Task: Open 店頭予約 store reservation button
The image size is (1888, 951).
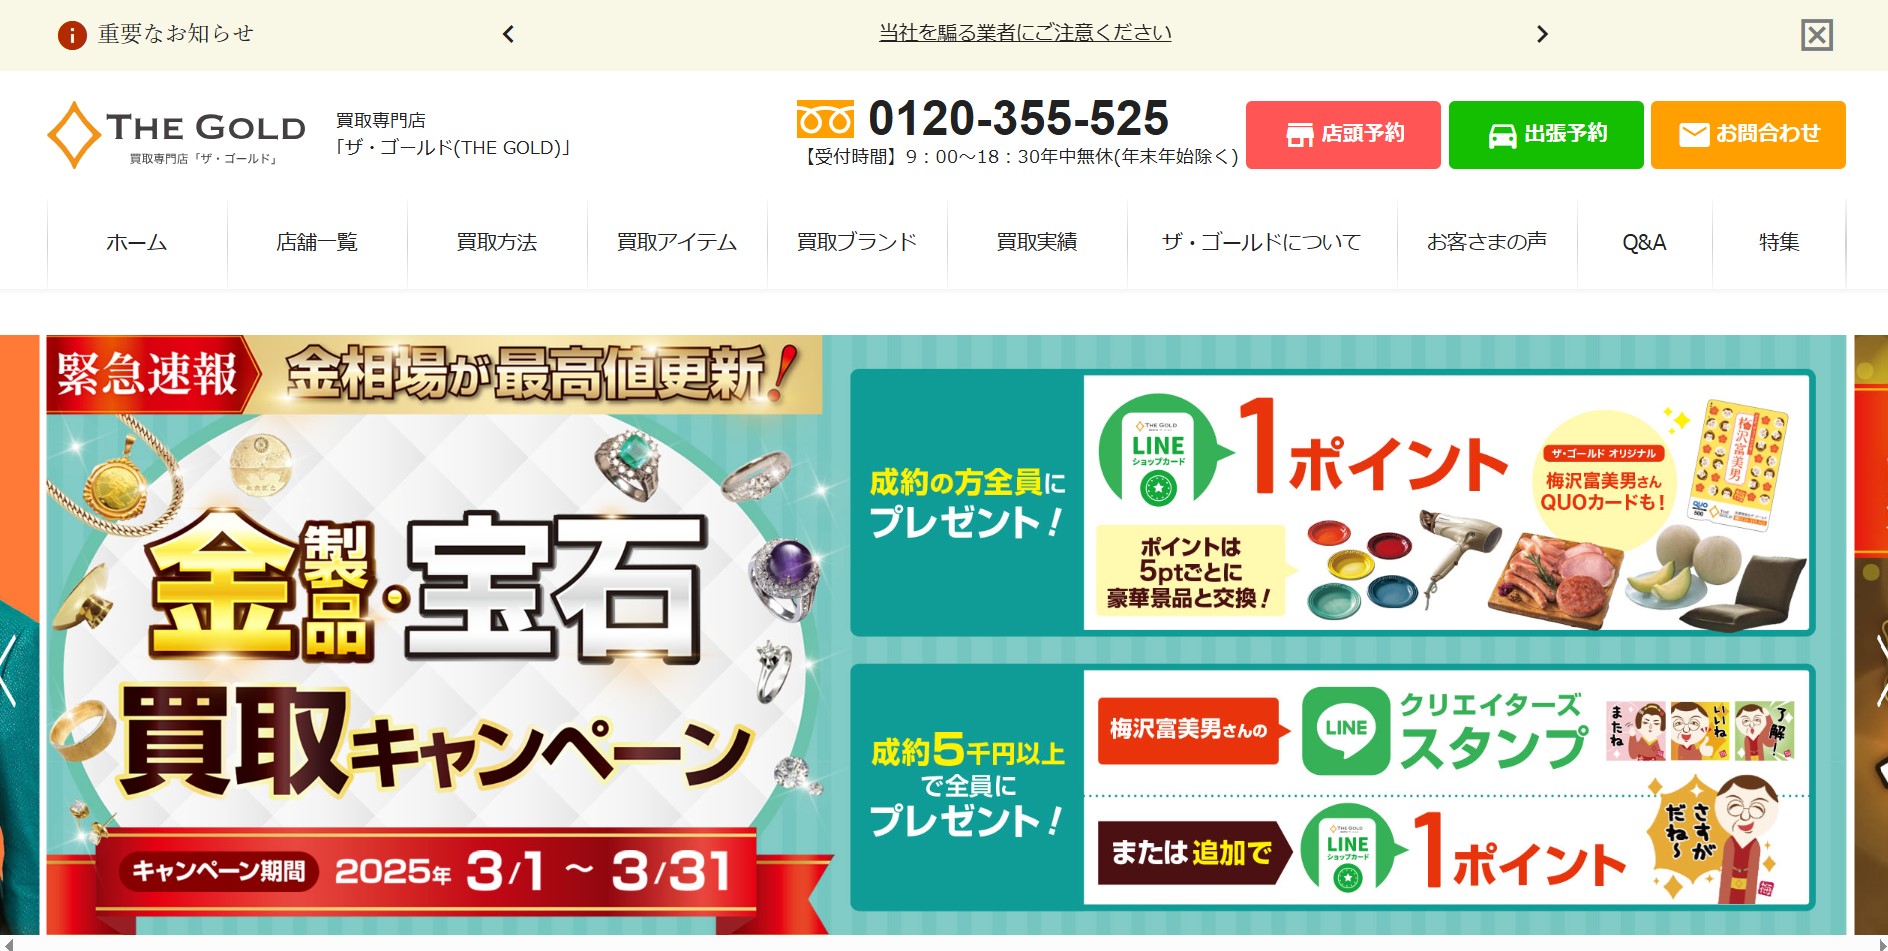Action: pos(1343,134)
